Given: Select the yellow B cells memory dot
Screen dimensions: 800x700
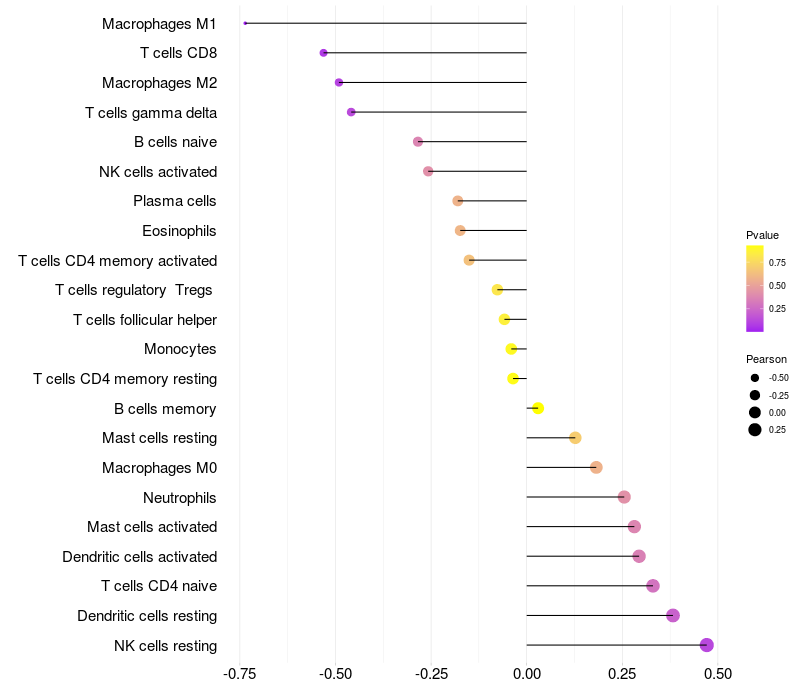Looking at the screenshot, I should point(538,408).
